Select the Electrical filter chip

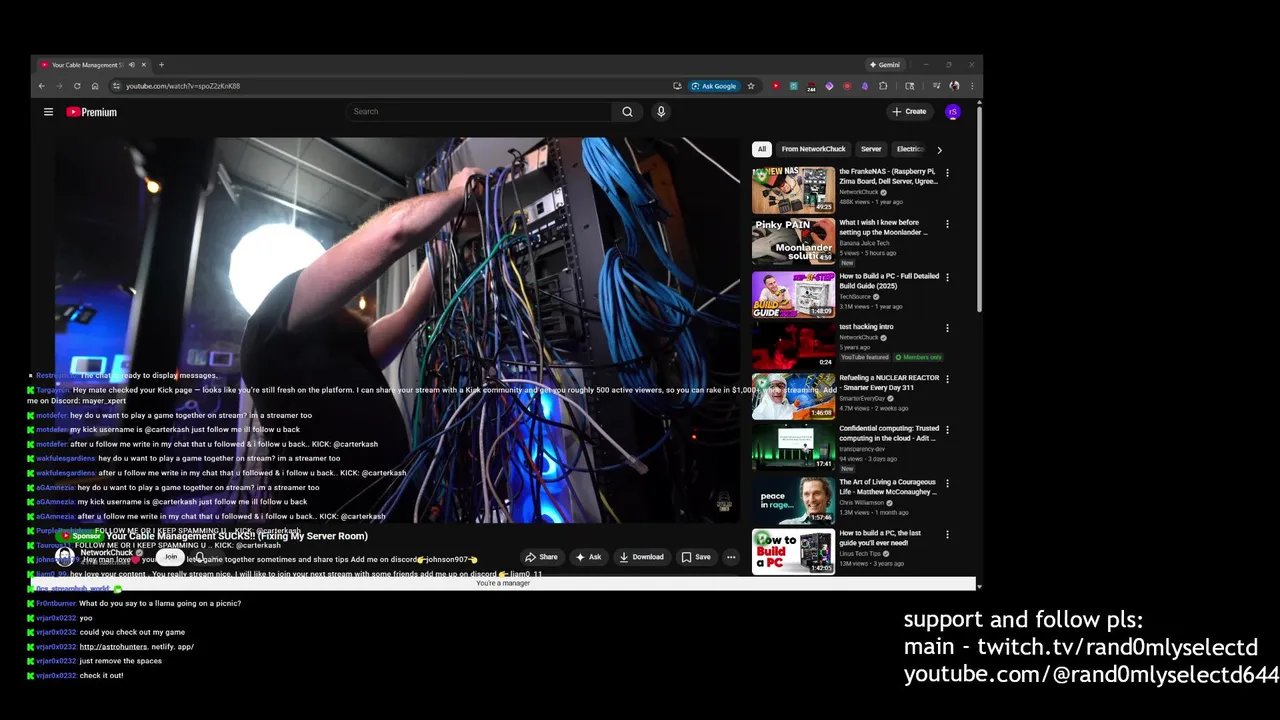910,149
